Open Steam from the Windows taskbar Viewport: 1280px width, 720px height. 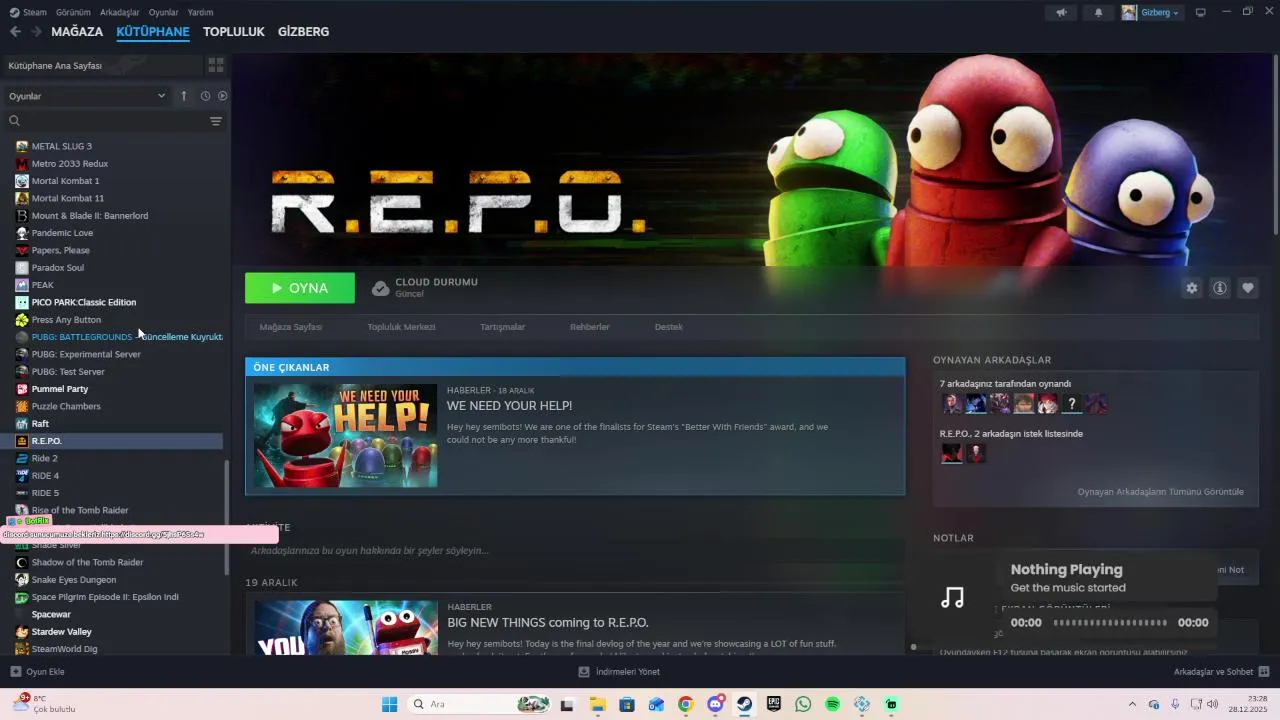tap(745, 704)
